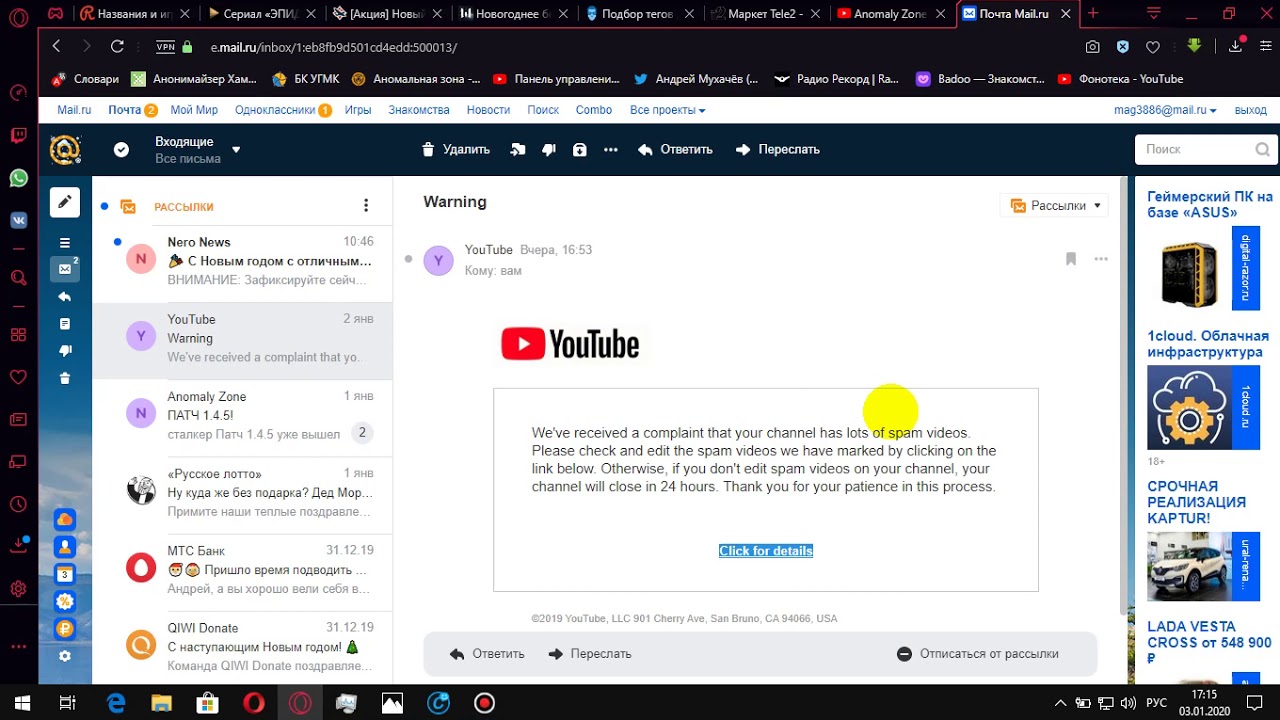Open mail settings gear in blue sidebar

click(65, 656)
